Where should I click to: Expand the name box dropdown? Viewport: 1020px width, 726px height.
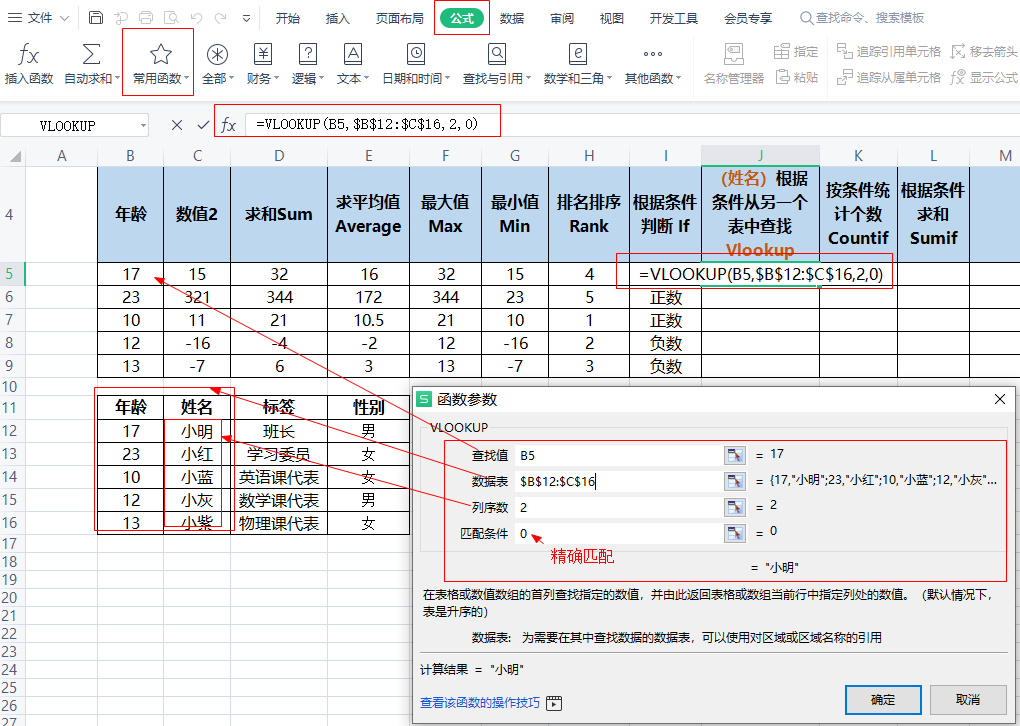(x=143, y=126)
